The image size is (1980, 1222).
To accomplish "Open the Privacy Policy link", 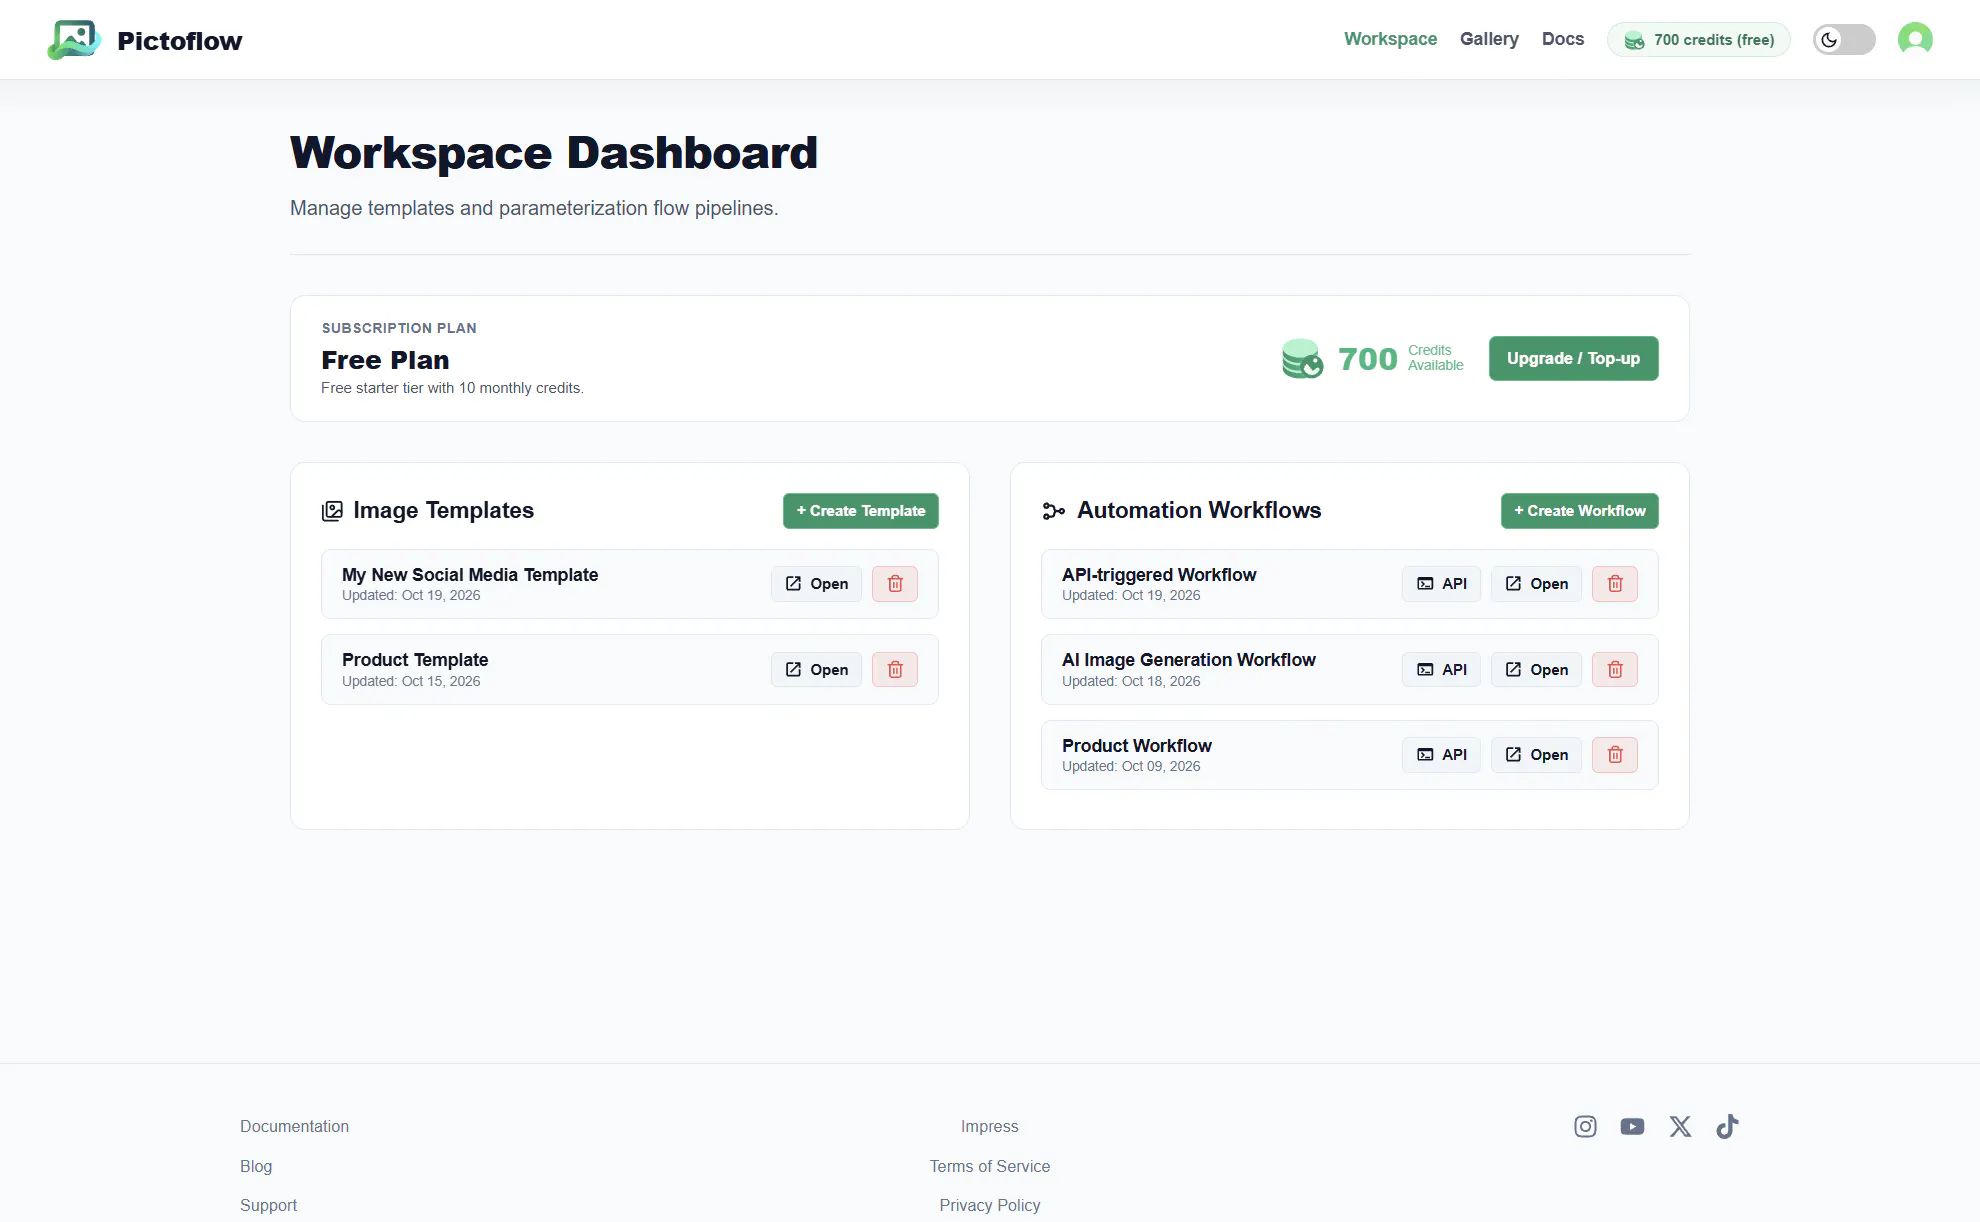I will (990, 1206).
